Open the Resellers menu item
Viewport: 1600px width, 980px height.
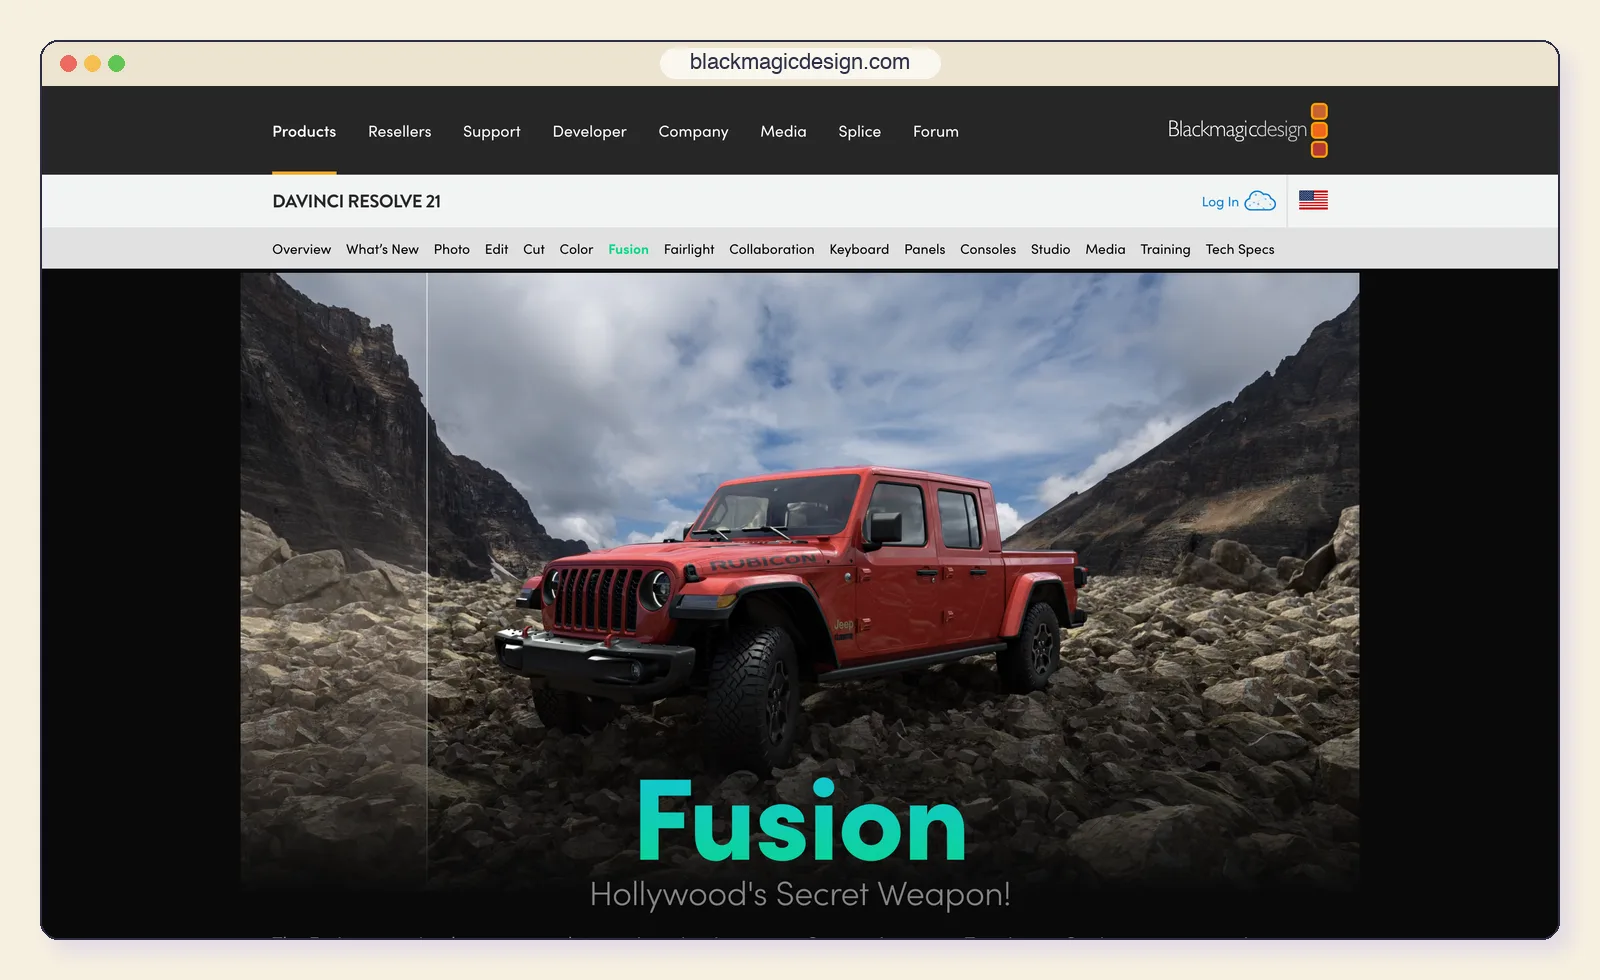399,131
